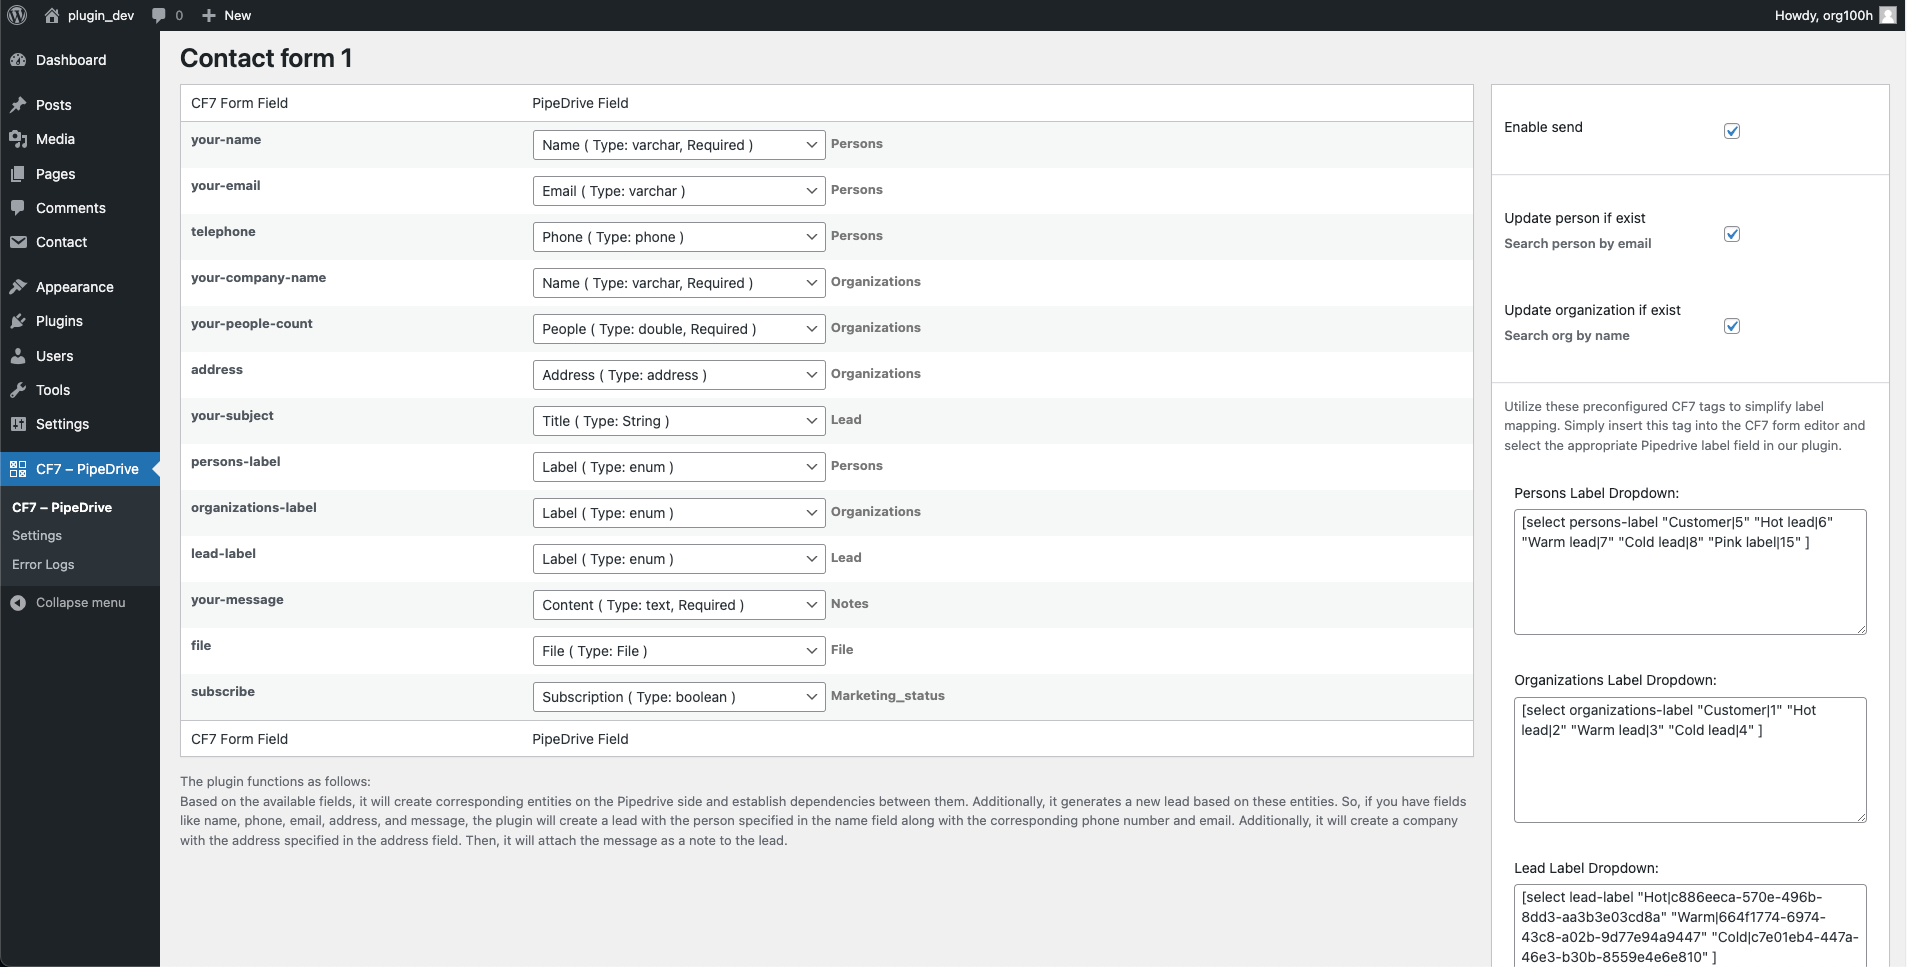This screenshot has height=967, width=1907.
Task: Open Tools menu item
Action: (x=80, y=390)
